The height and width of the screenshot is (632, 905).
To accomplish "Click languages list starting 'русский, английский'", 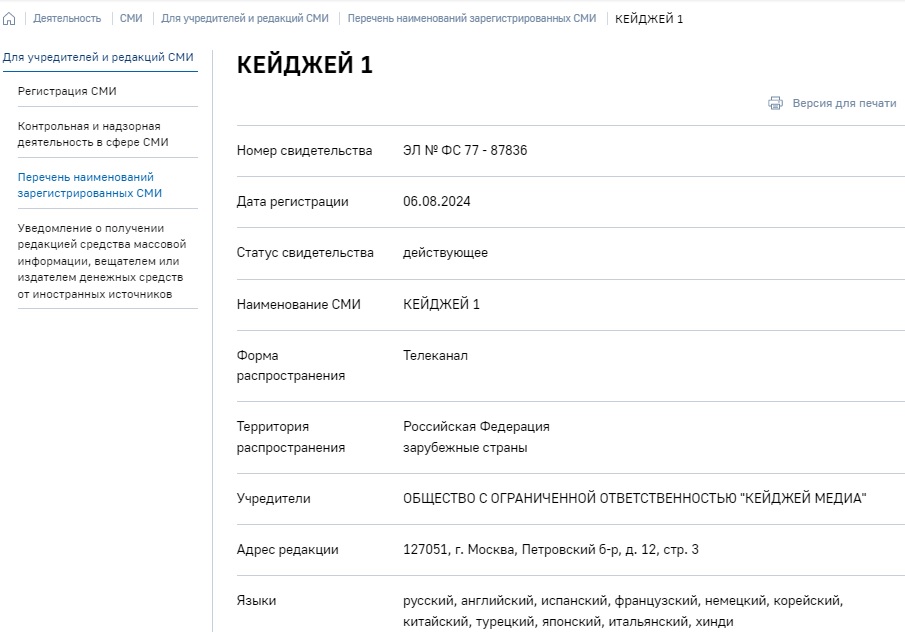I will click(623, 611).
